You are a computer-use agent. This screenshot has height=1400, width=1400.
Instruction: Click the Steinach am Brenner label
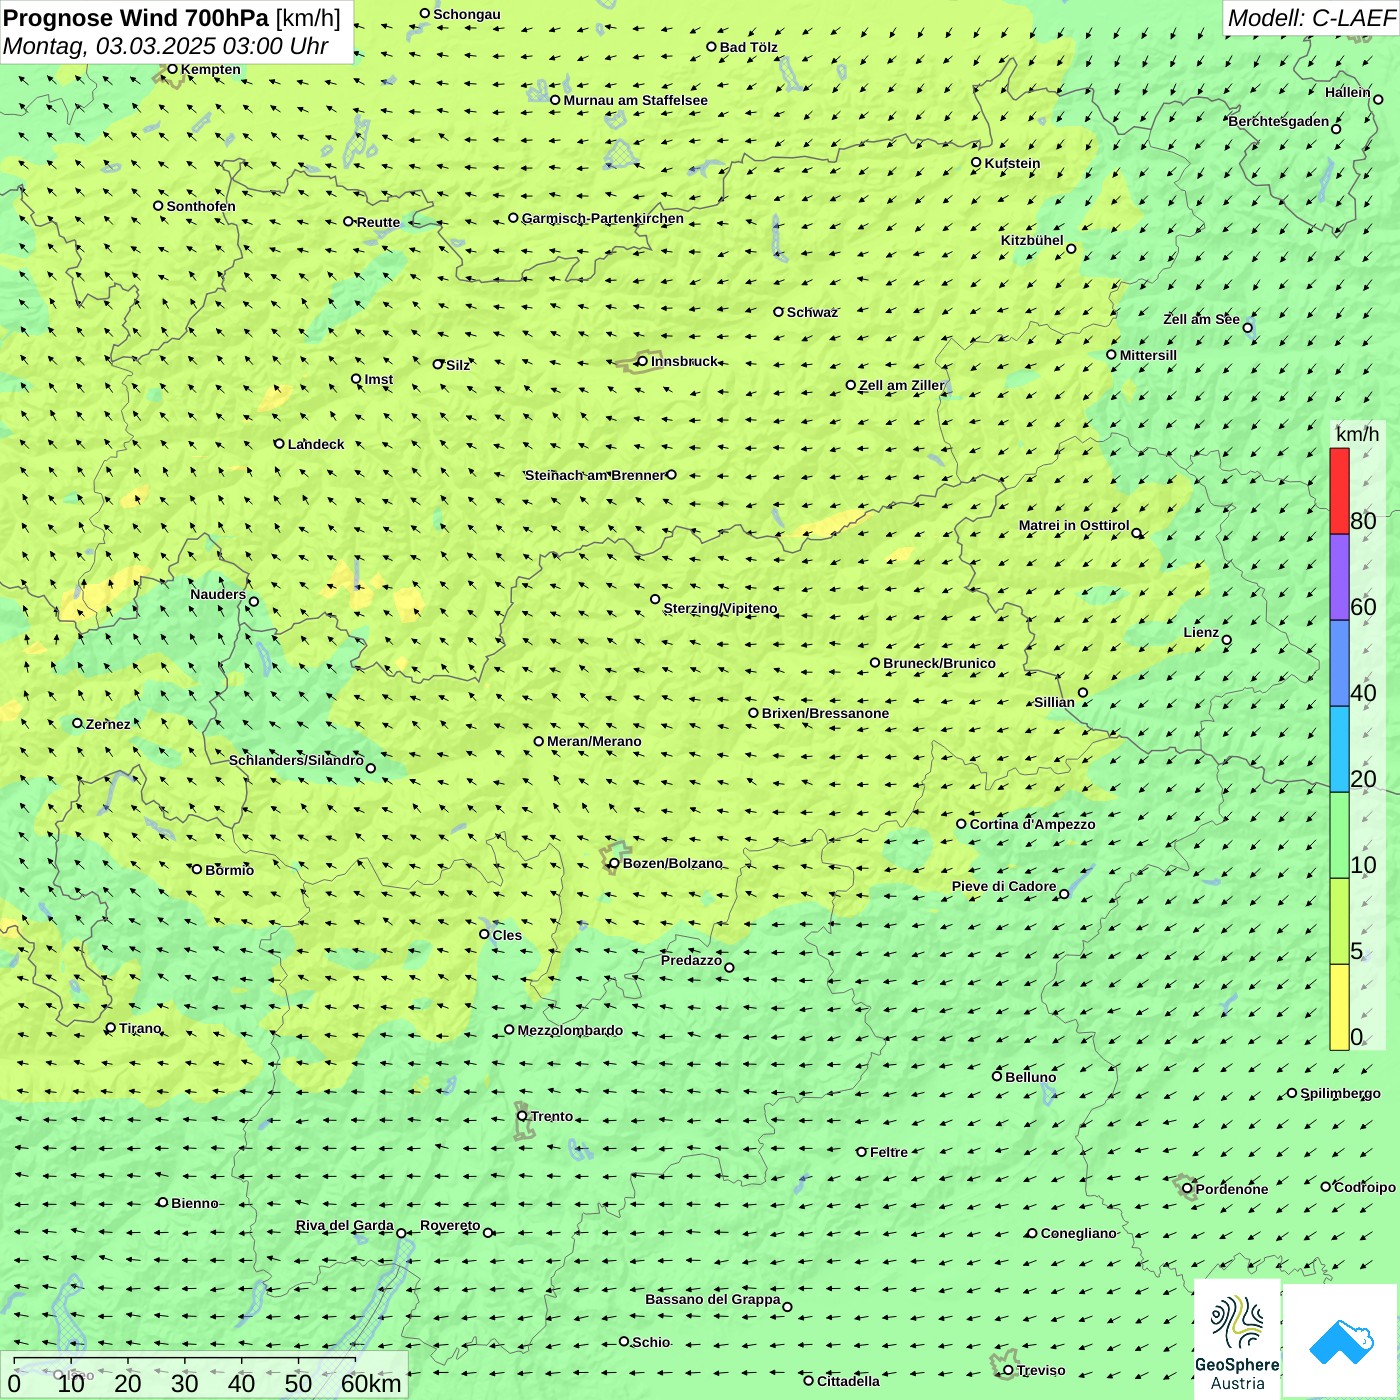(594, 475)
